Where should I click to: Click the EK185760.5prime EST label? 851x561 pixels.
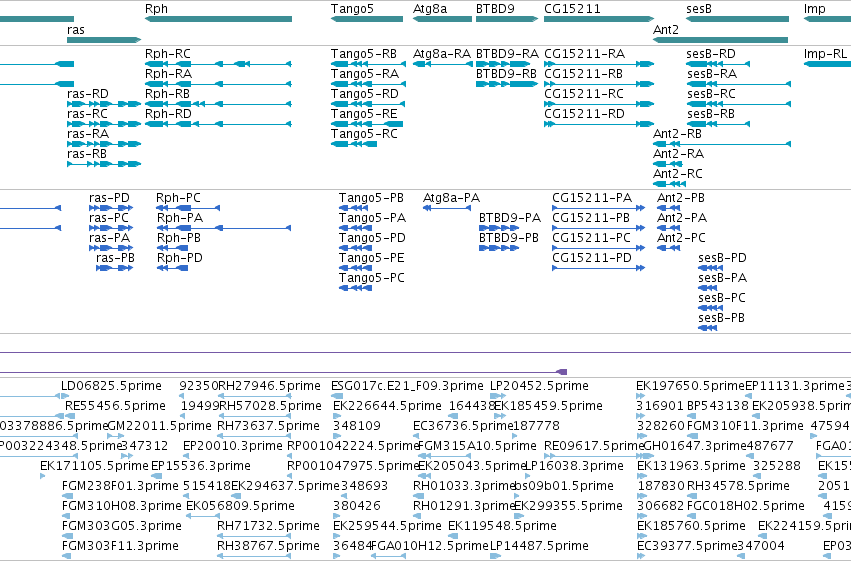pos(691,526)
